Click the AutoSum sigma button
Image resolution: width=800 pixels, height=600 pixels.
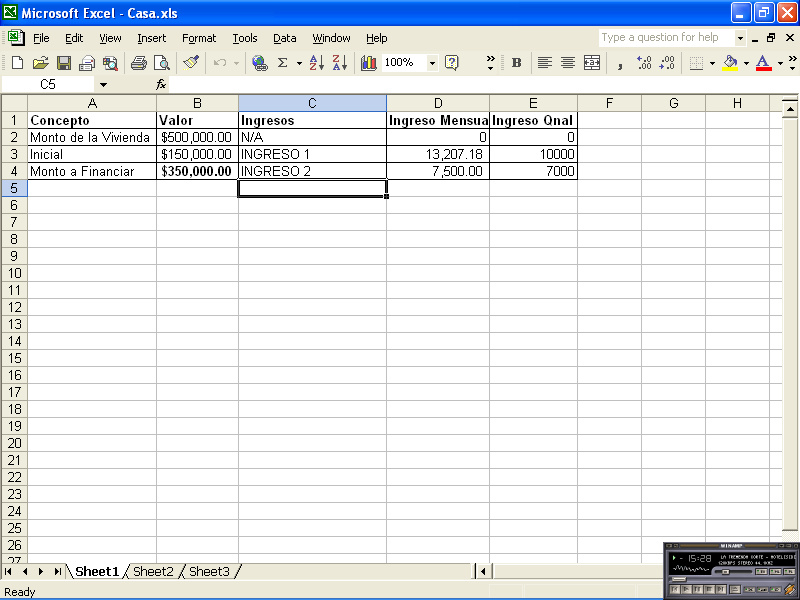pos(282,63)
